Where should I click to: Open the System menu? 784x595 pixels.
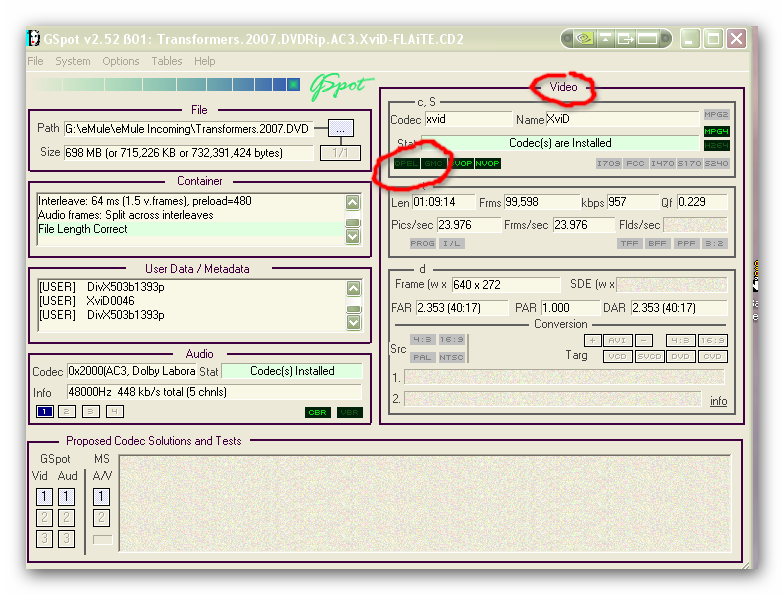point(72,61)
